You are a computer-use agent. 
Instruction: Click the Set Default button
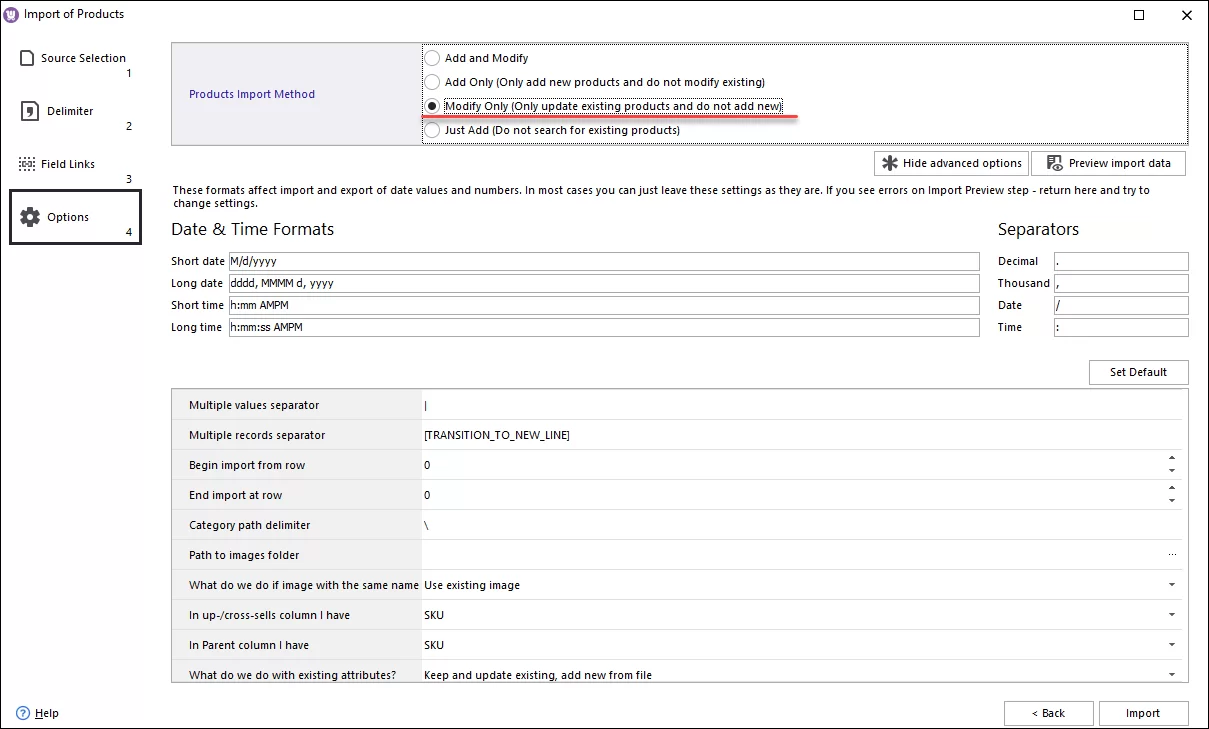[x=1138, y=372]
